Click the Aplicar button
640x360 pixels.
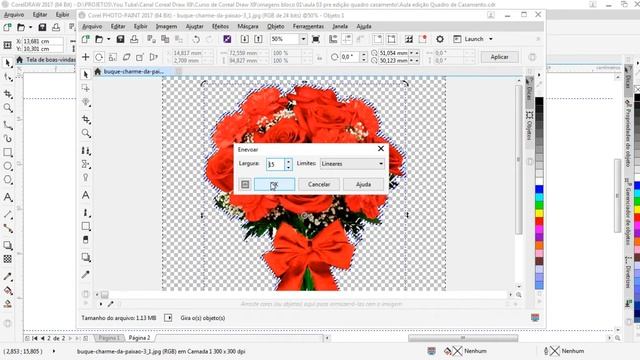499,57
